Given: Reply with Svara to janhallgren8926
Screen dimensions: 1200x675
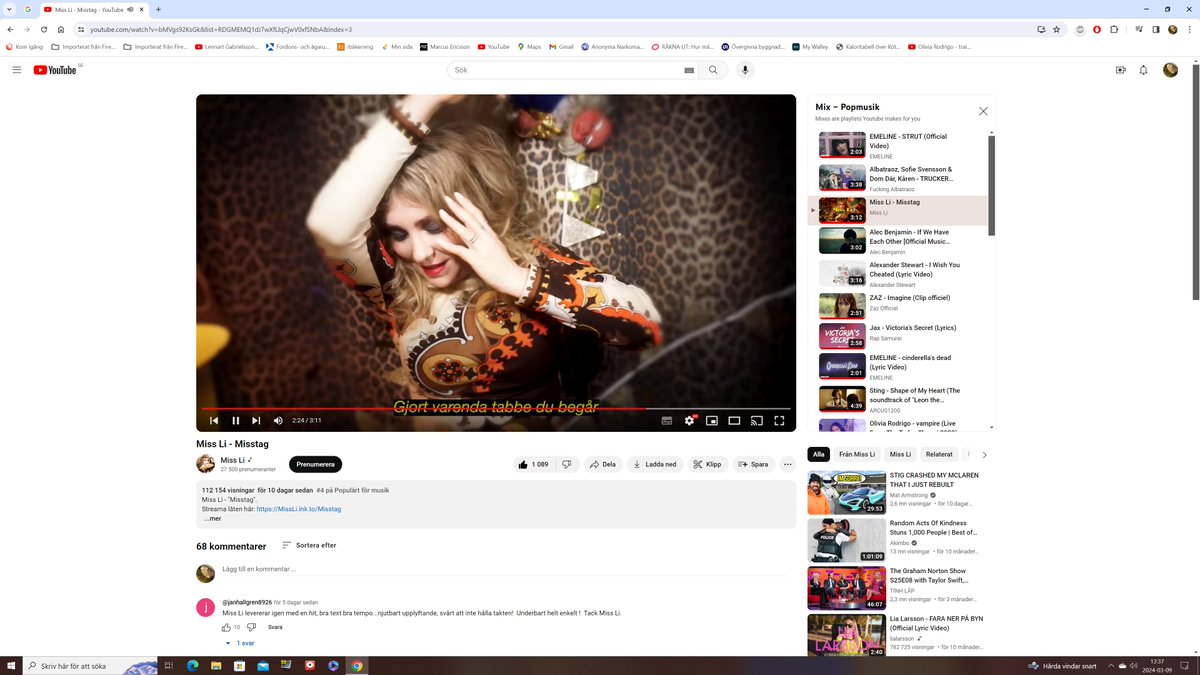Looking at the screenshot, I should click(x=275, y=627).
